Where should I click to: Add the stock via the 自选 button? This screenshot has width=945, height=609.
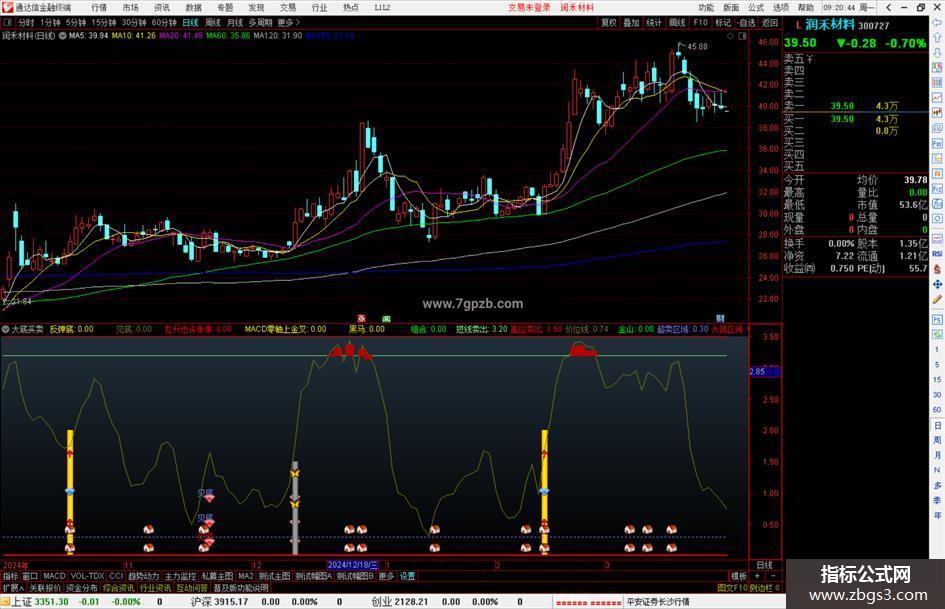point(747,23)
